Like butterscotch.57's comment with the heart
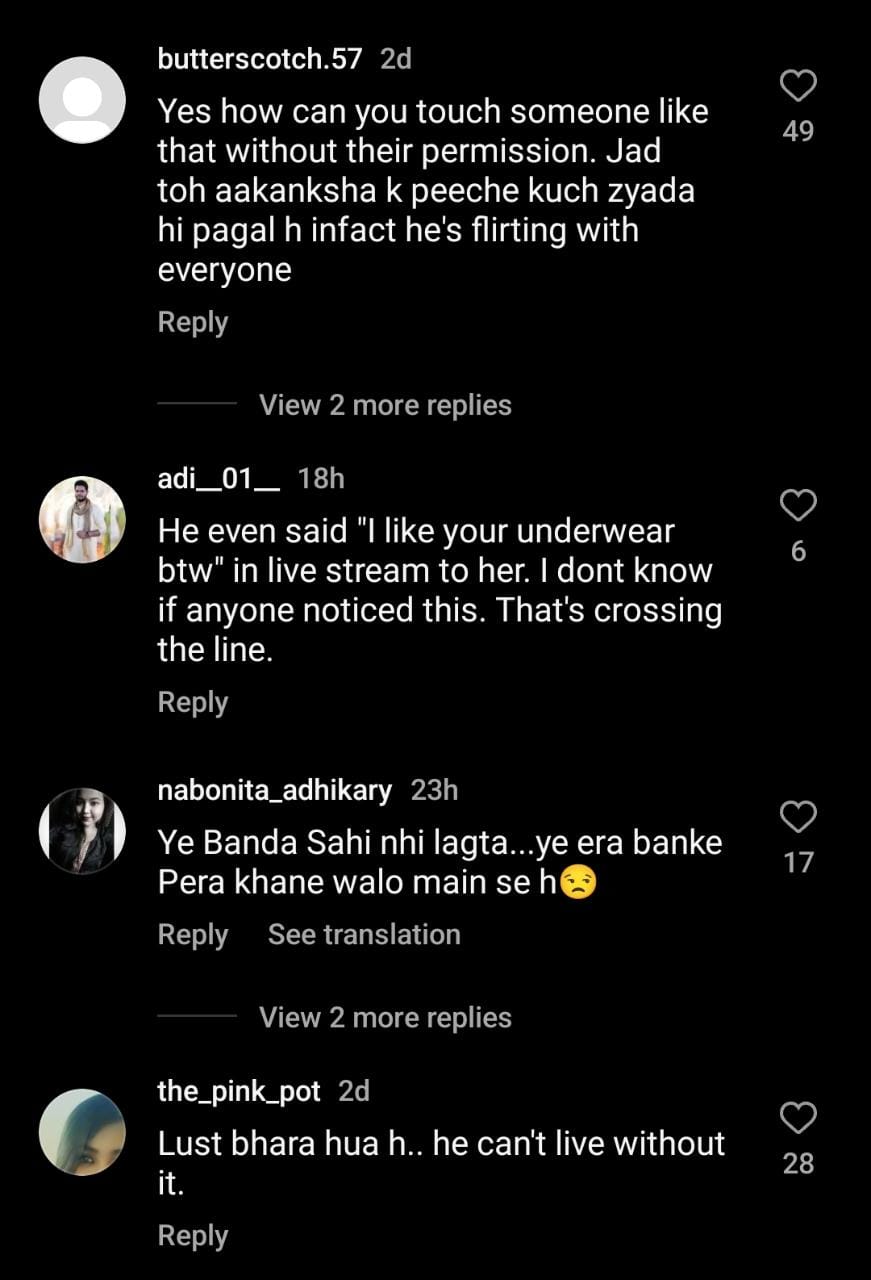871x1280 pixels. [x=797, y=87]
